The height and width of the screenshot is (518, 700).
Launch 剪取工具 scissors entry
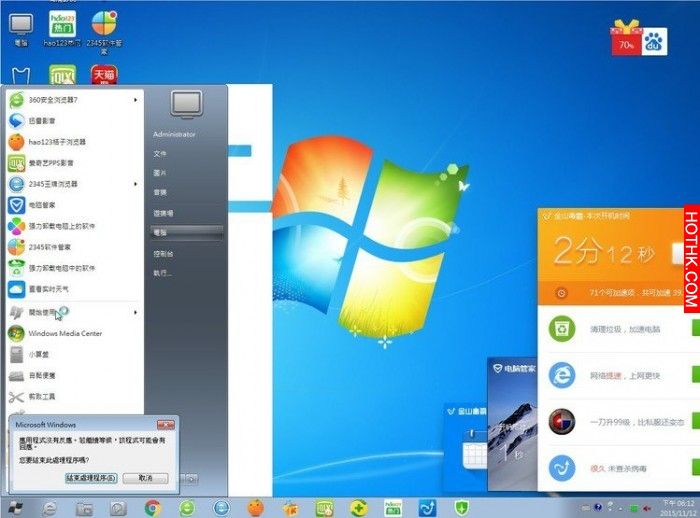[74, 397]
